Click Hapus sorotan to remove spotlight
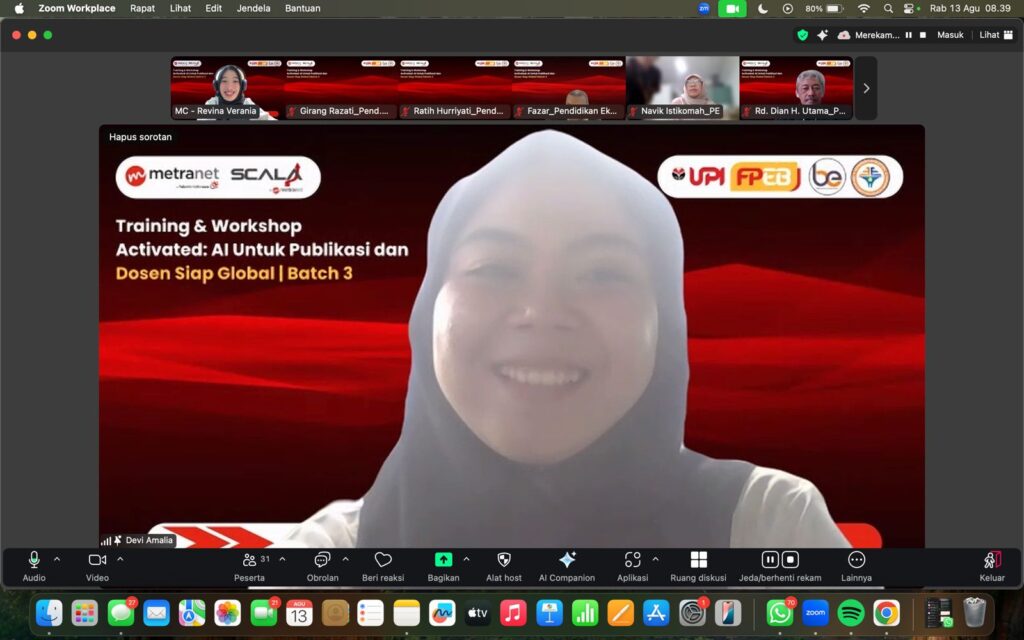Screen dimensions: 1024x640 140,136
